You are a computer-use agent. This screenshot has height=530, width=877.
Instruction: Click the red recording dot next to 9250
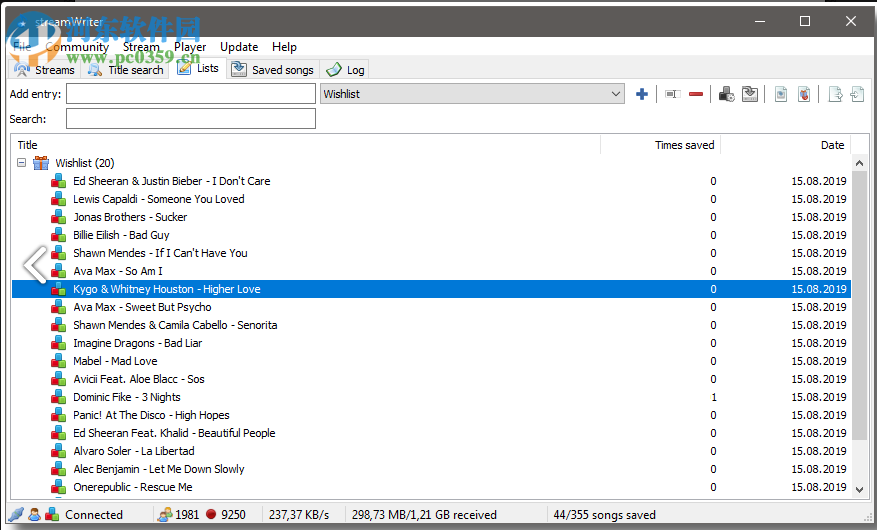[211, 514]
